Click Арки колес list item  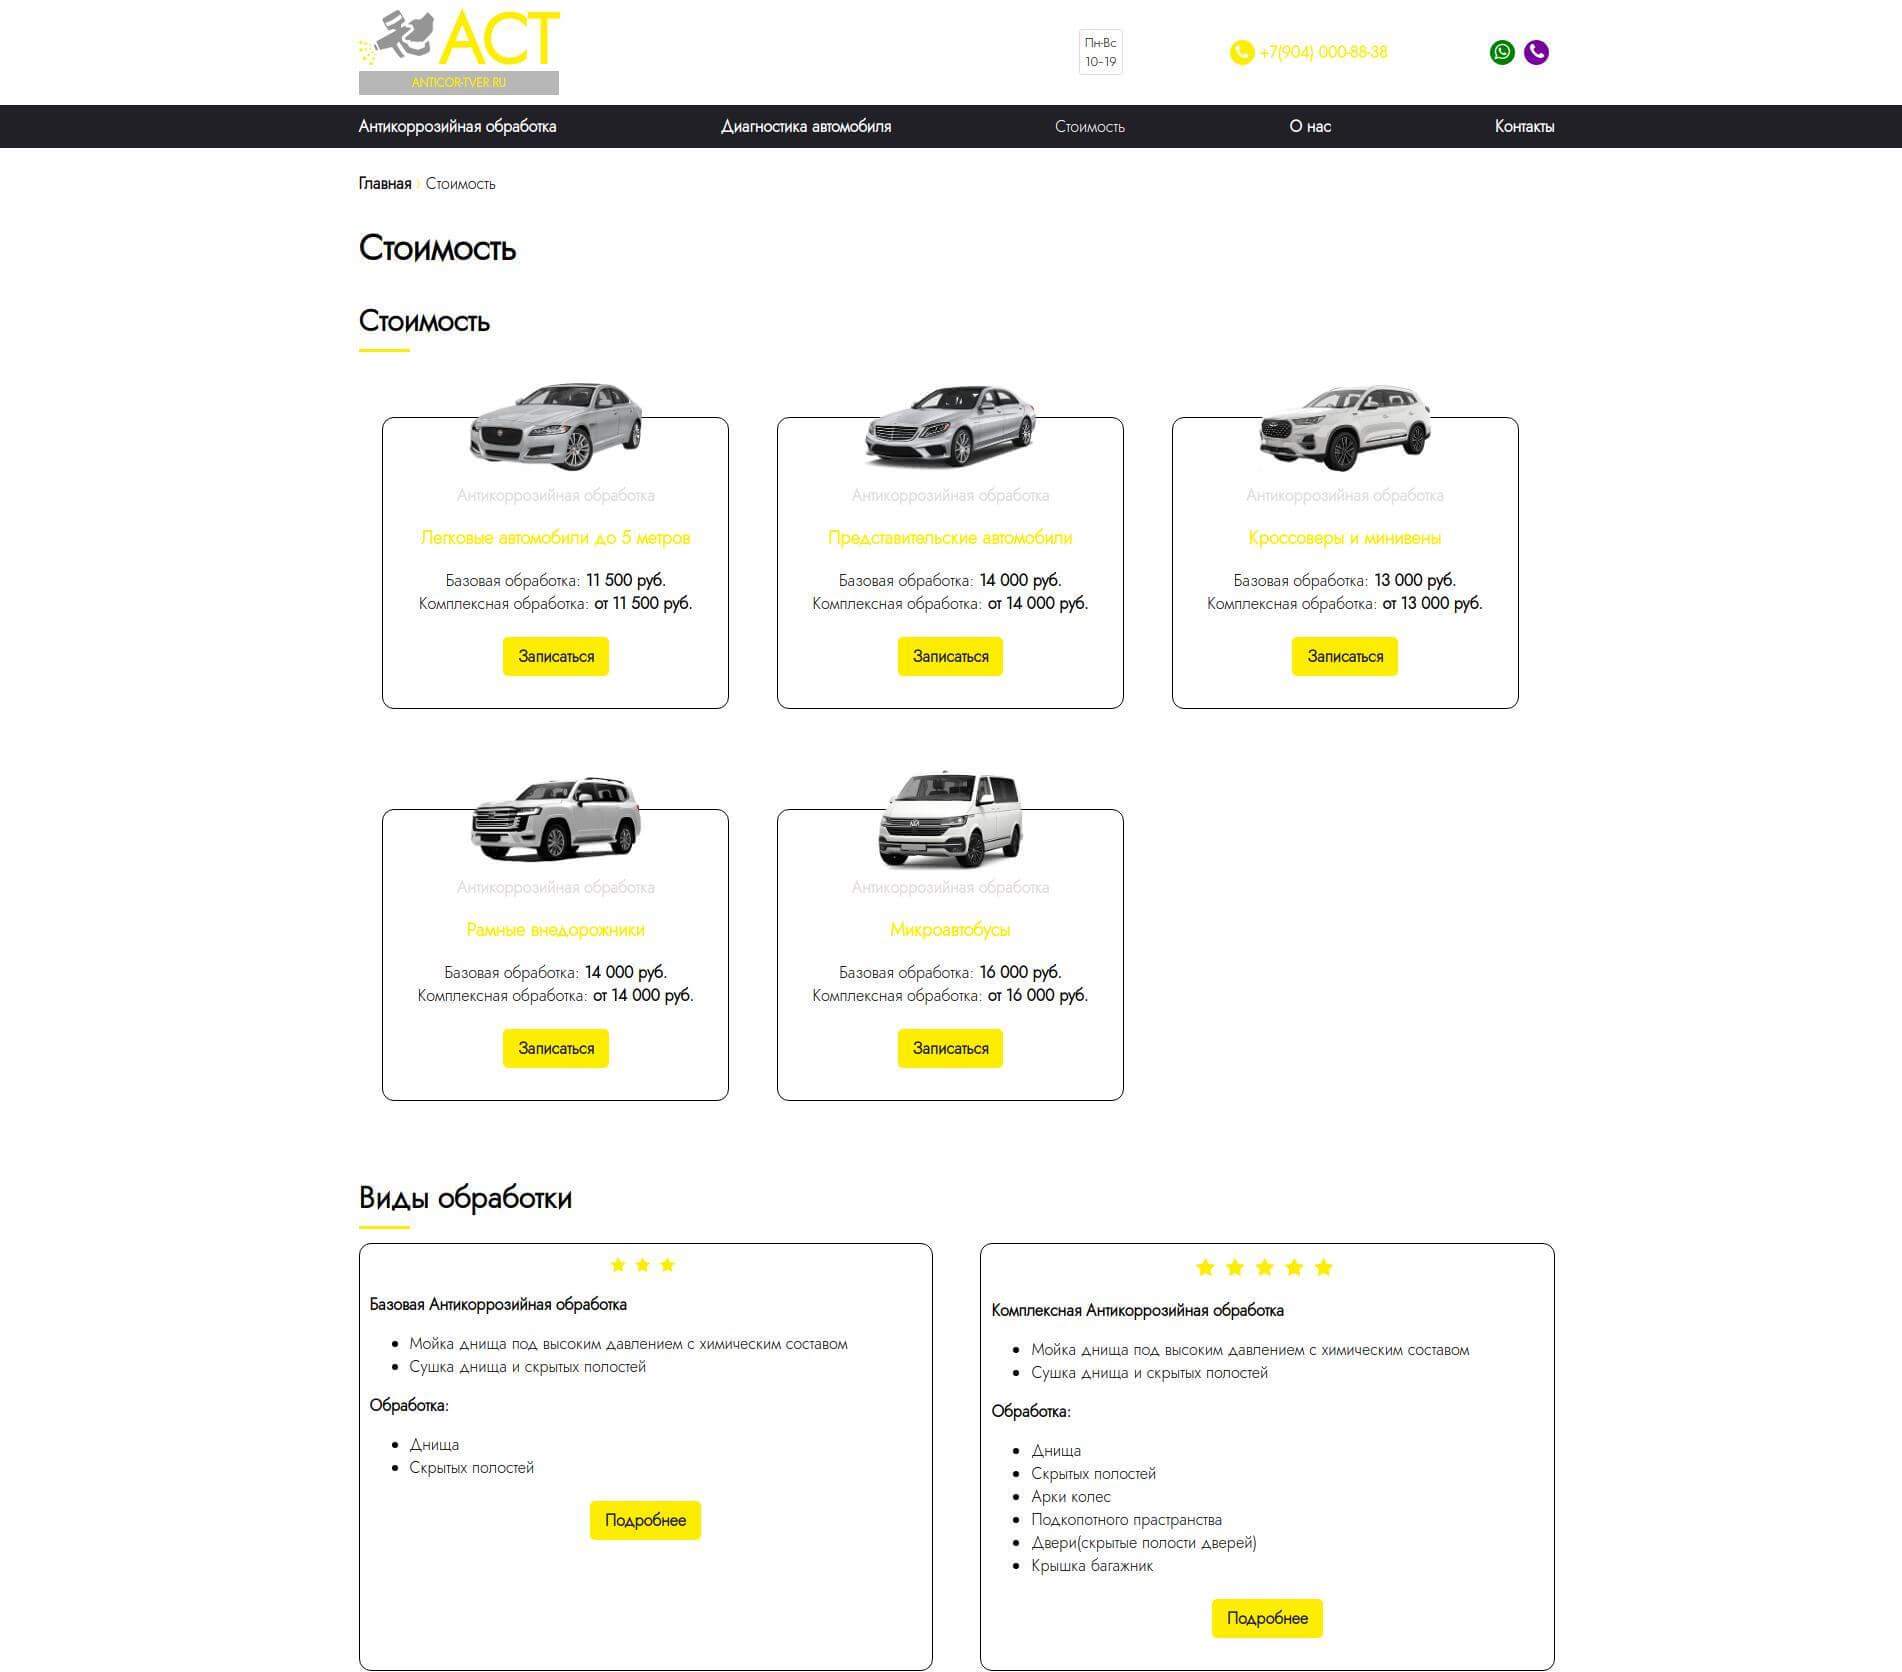[1070, 1497]
